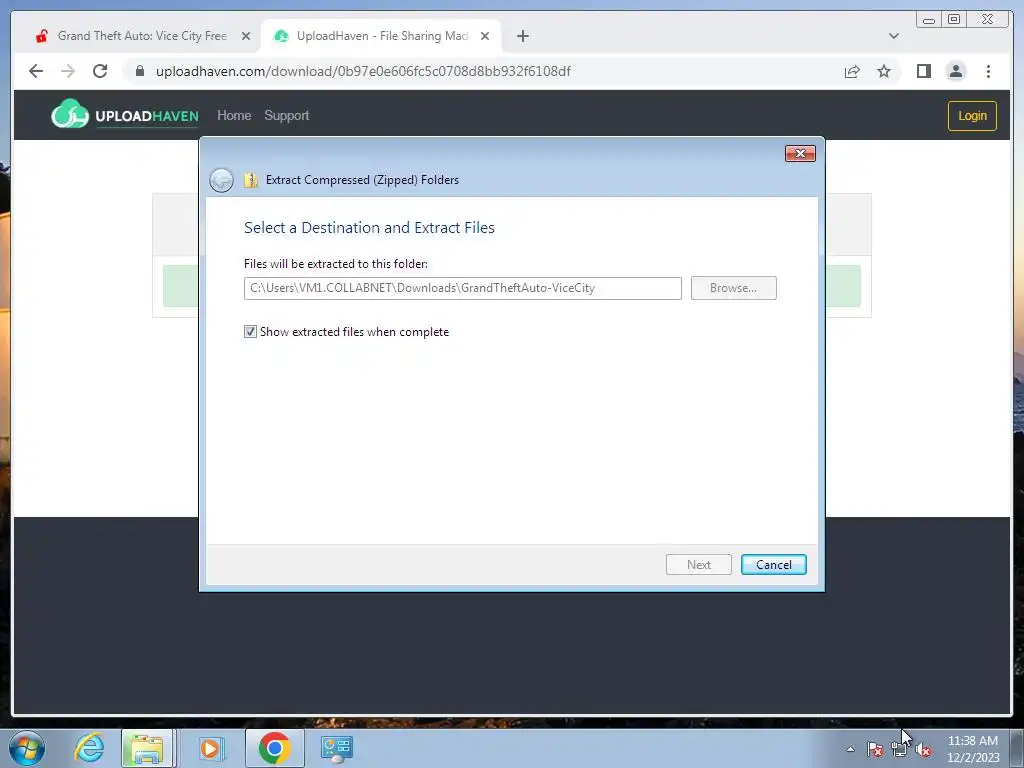The height and width of the screenshot is (768, 1024).
Task: Open Windows Media Player from taskbar
Action: pos(210,748)
